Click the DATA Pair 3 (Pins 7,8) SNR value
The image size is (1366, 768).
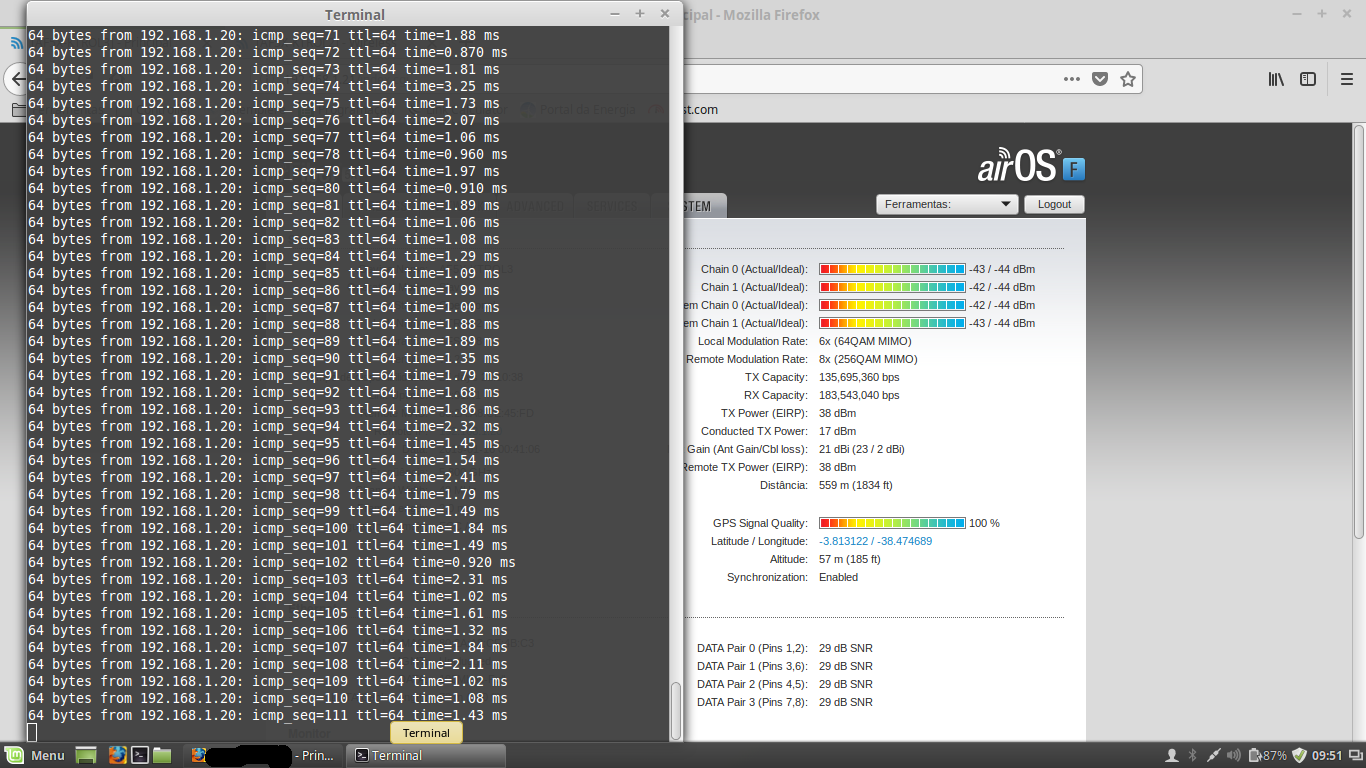point(846,702)
